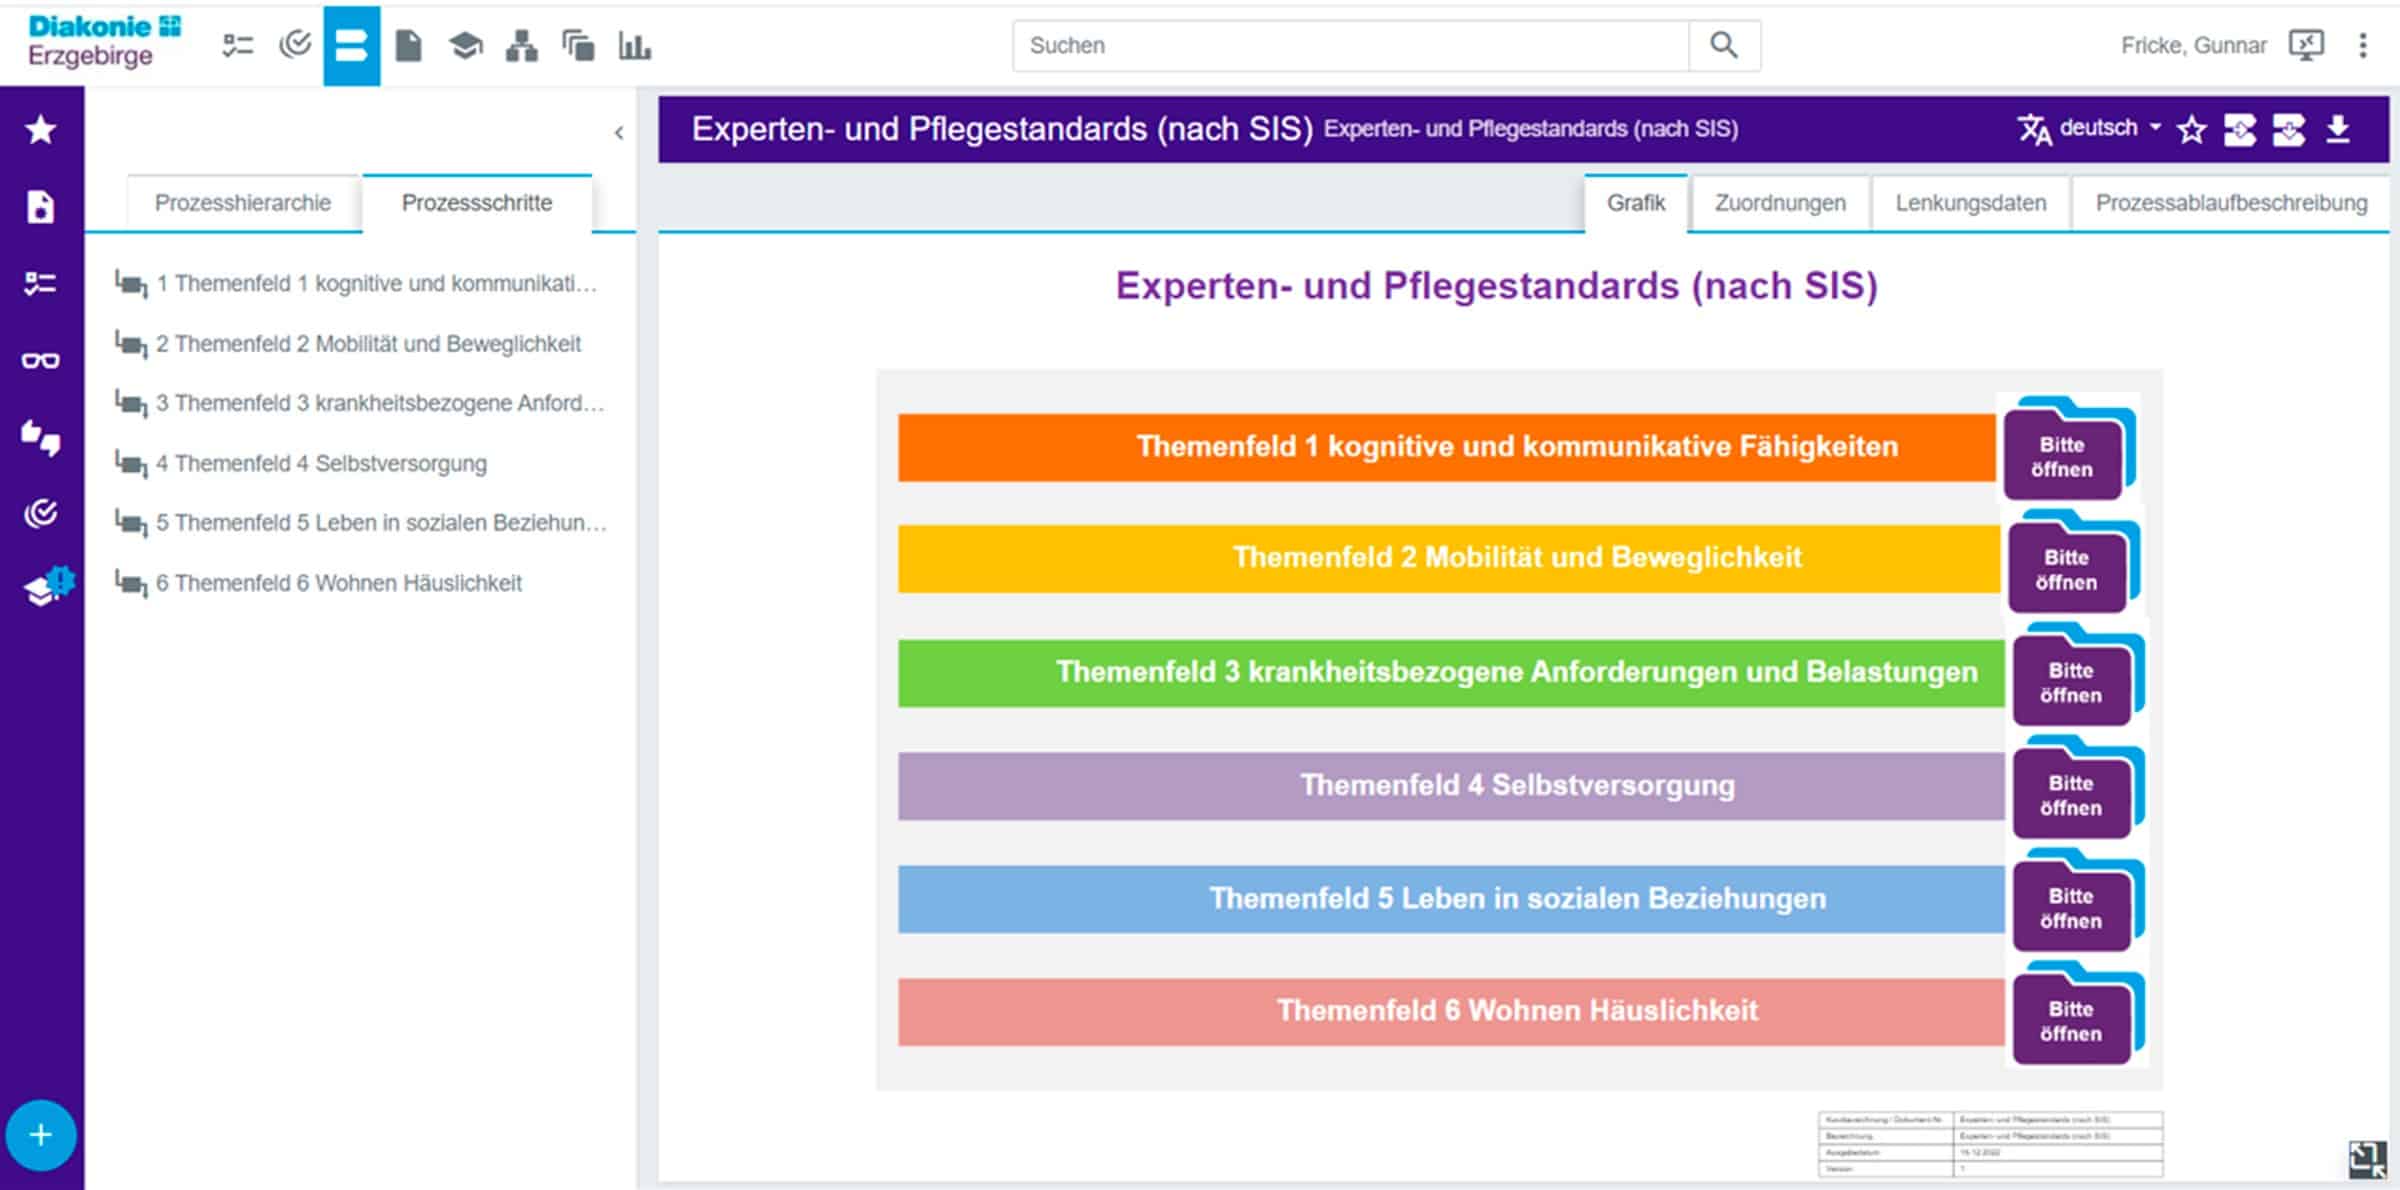Open the Lenkungsdaten tab
This screenshot has width=2400, height=1190.
tap(1970, 203)
